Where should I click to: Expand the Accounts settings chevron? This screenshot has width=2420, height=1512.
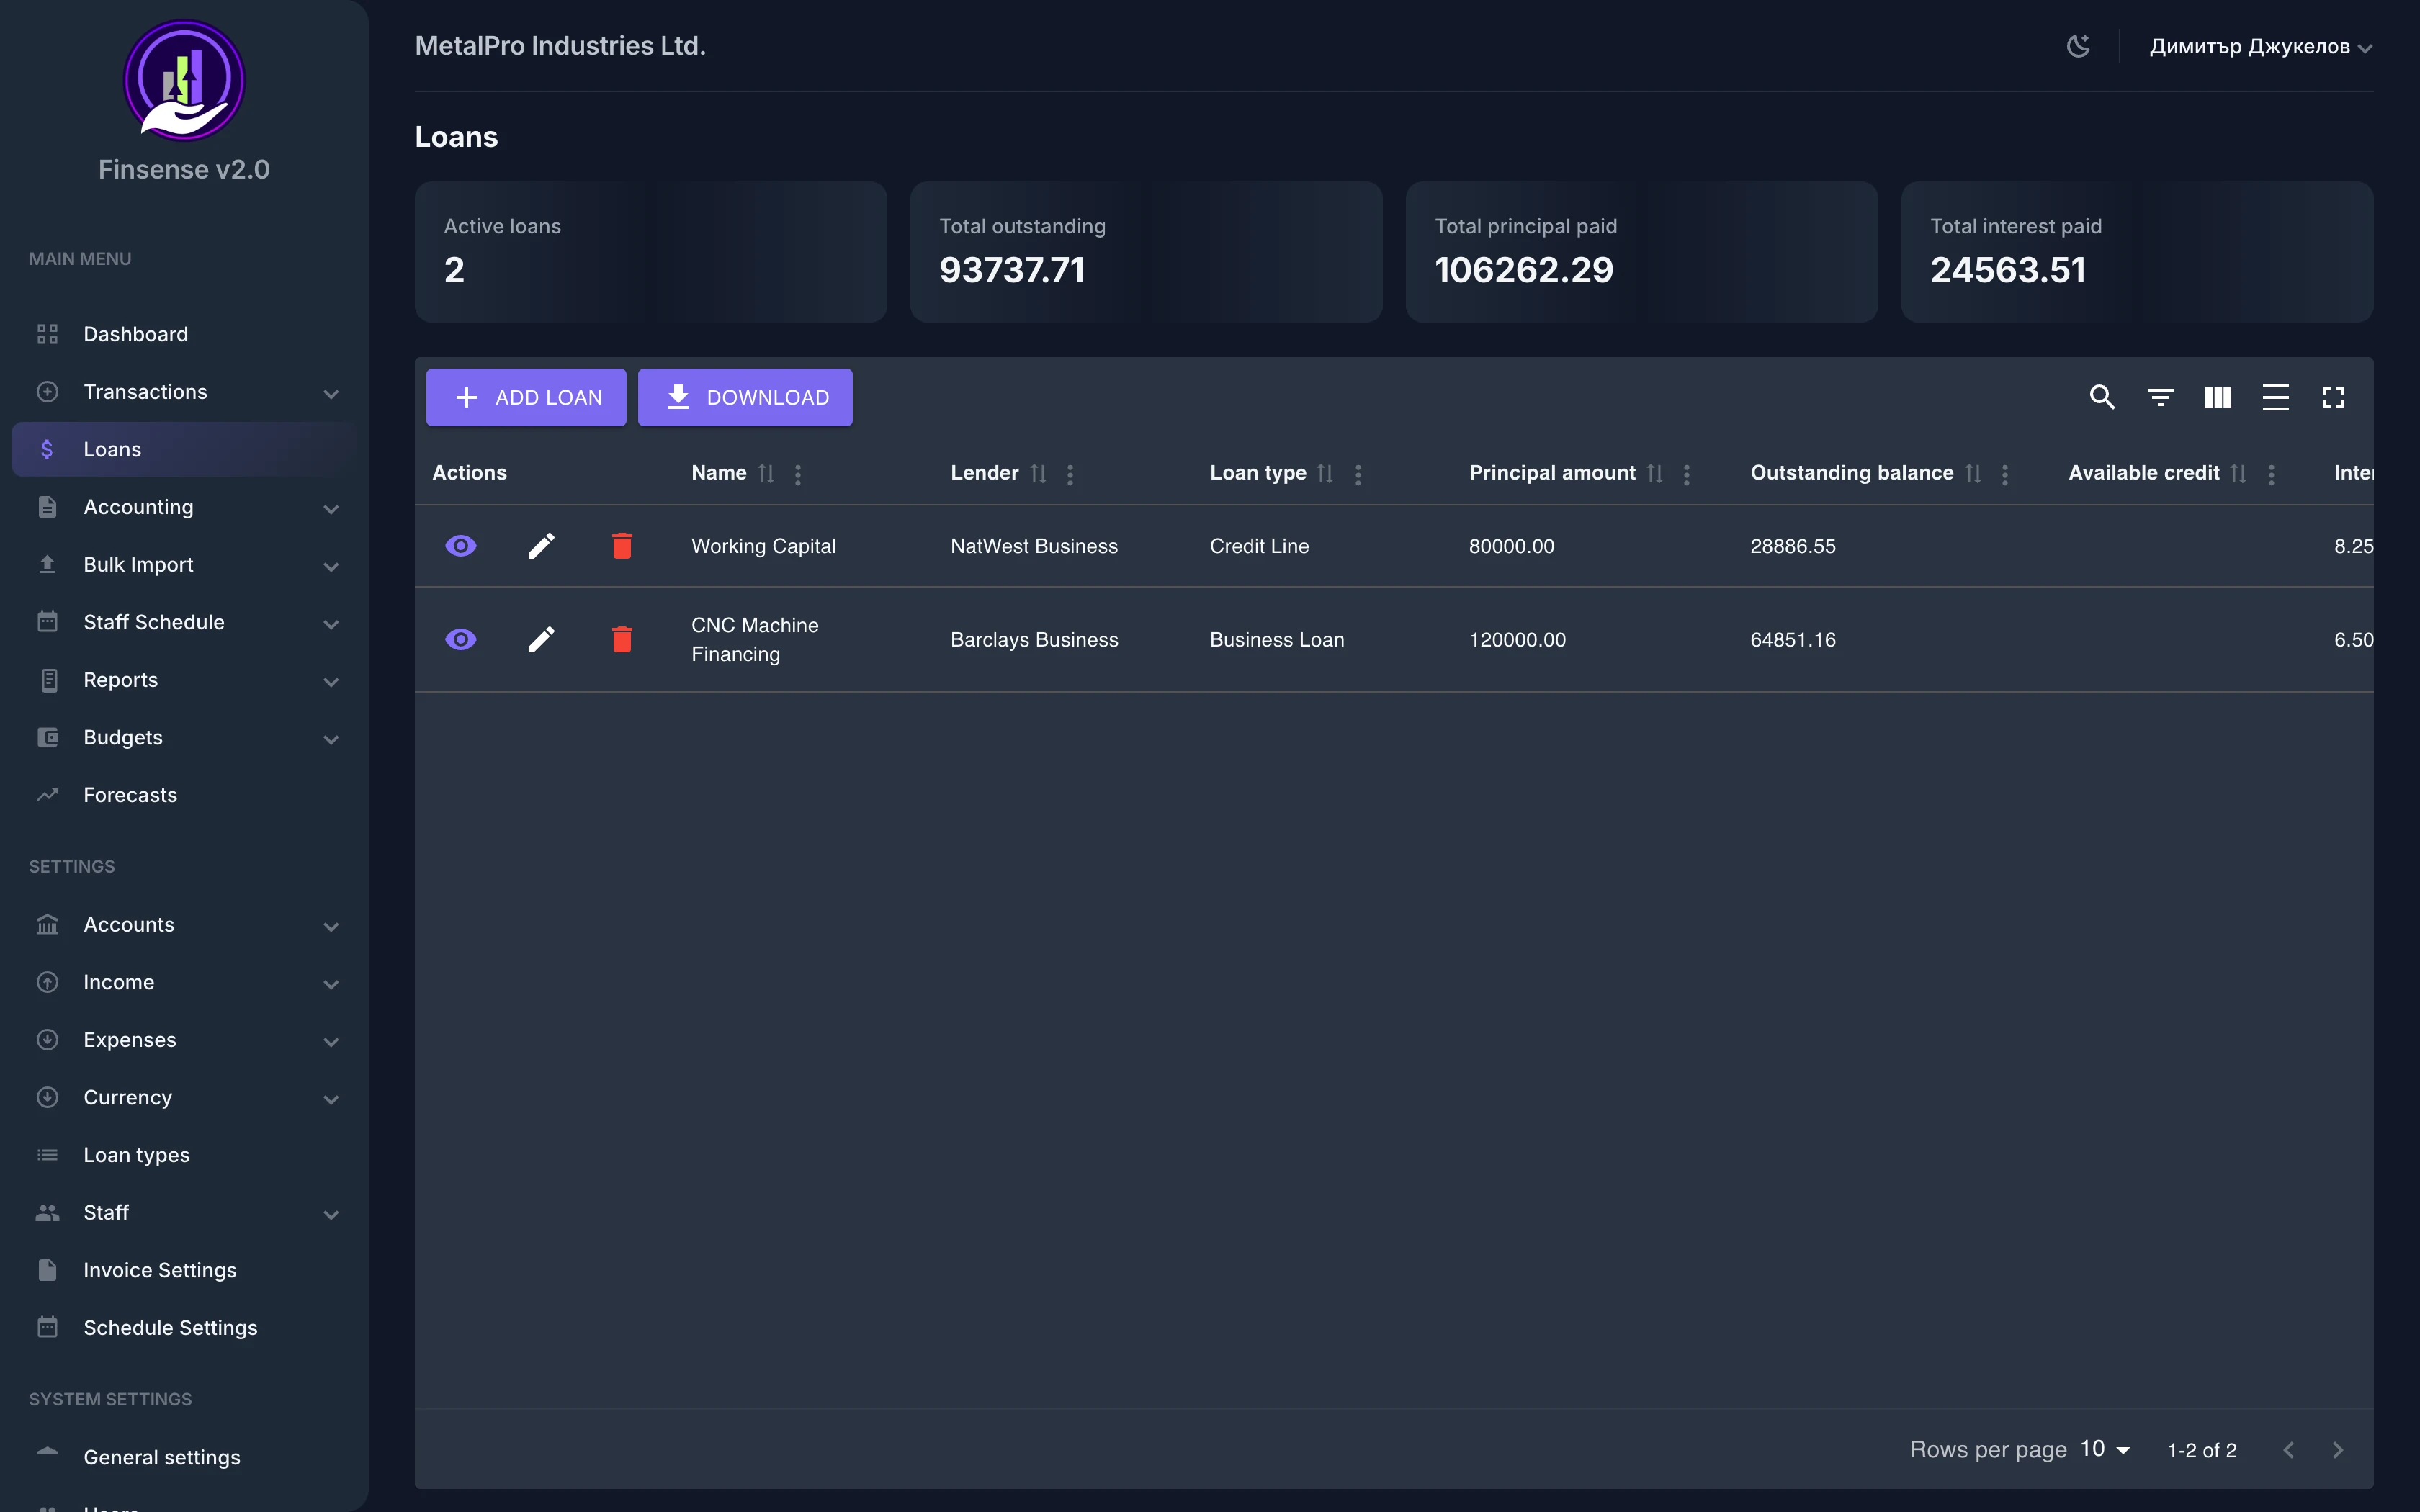331,926
